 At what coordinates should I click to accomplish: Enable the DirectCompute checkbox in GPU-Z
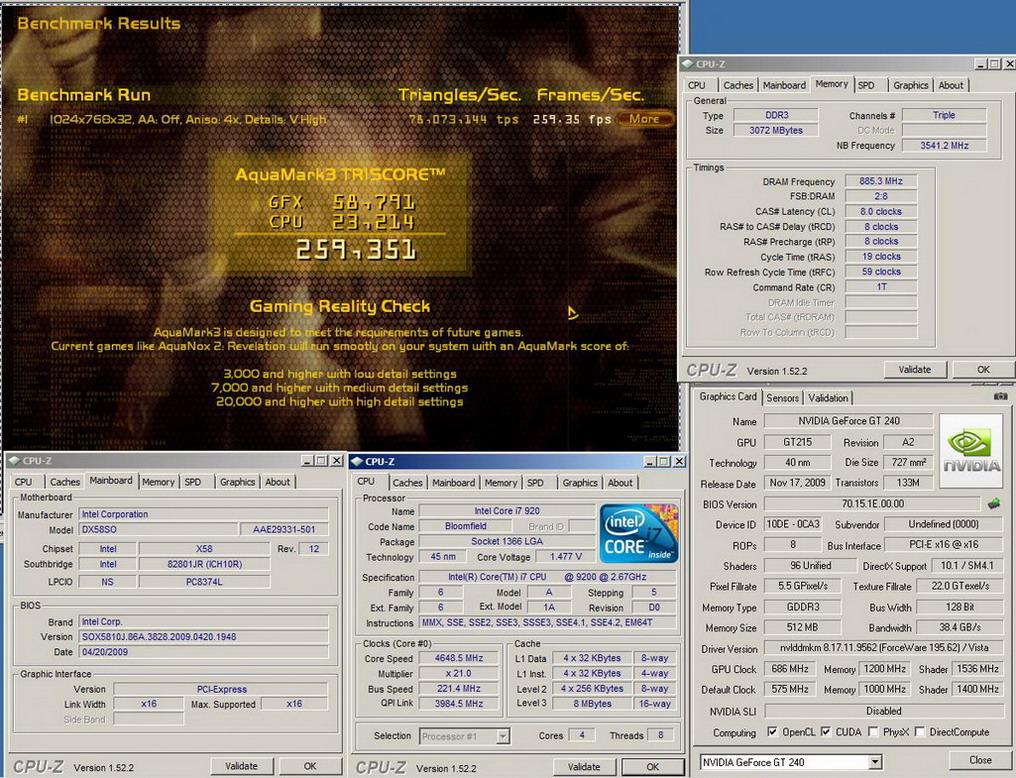coord(919,731)
